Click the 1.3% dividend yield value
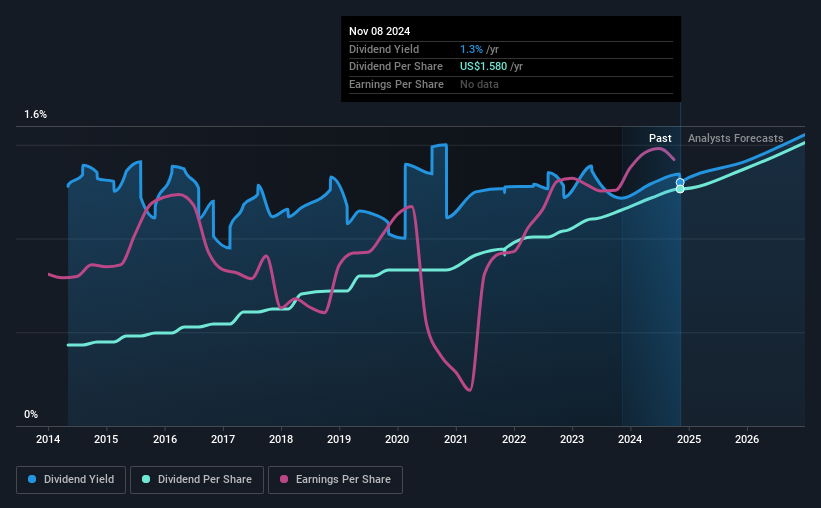This screenshot has height=508, width=821. click(x=471, y=49)
